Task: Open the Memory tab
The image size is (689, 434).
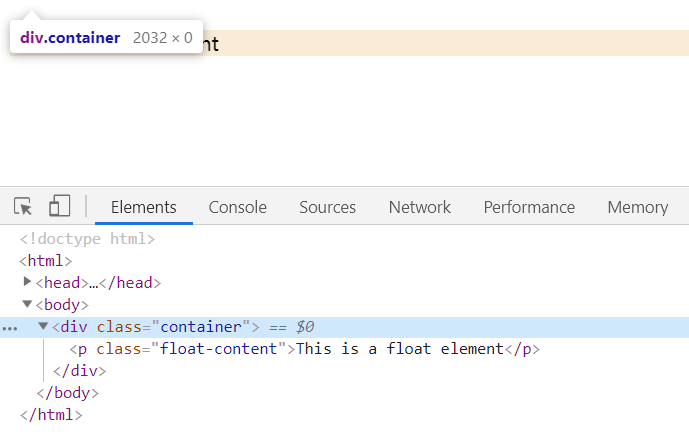Action: coord(637,207)
